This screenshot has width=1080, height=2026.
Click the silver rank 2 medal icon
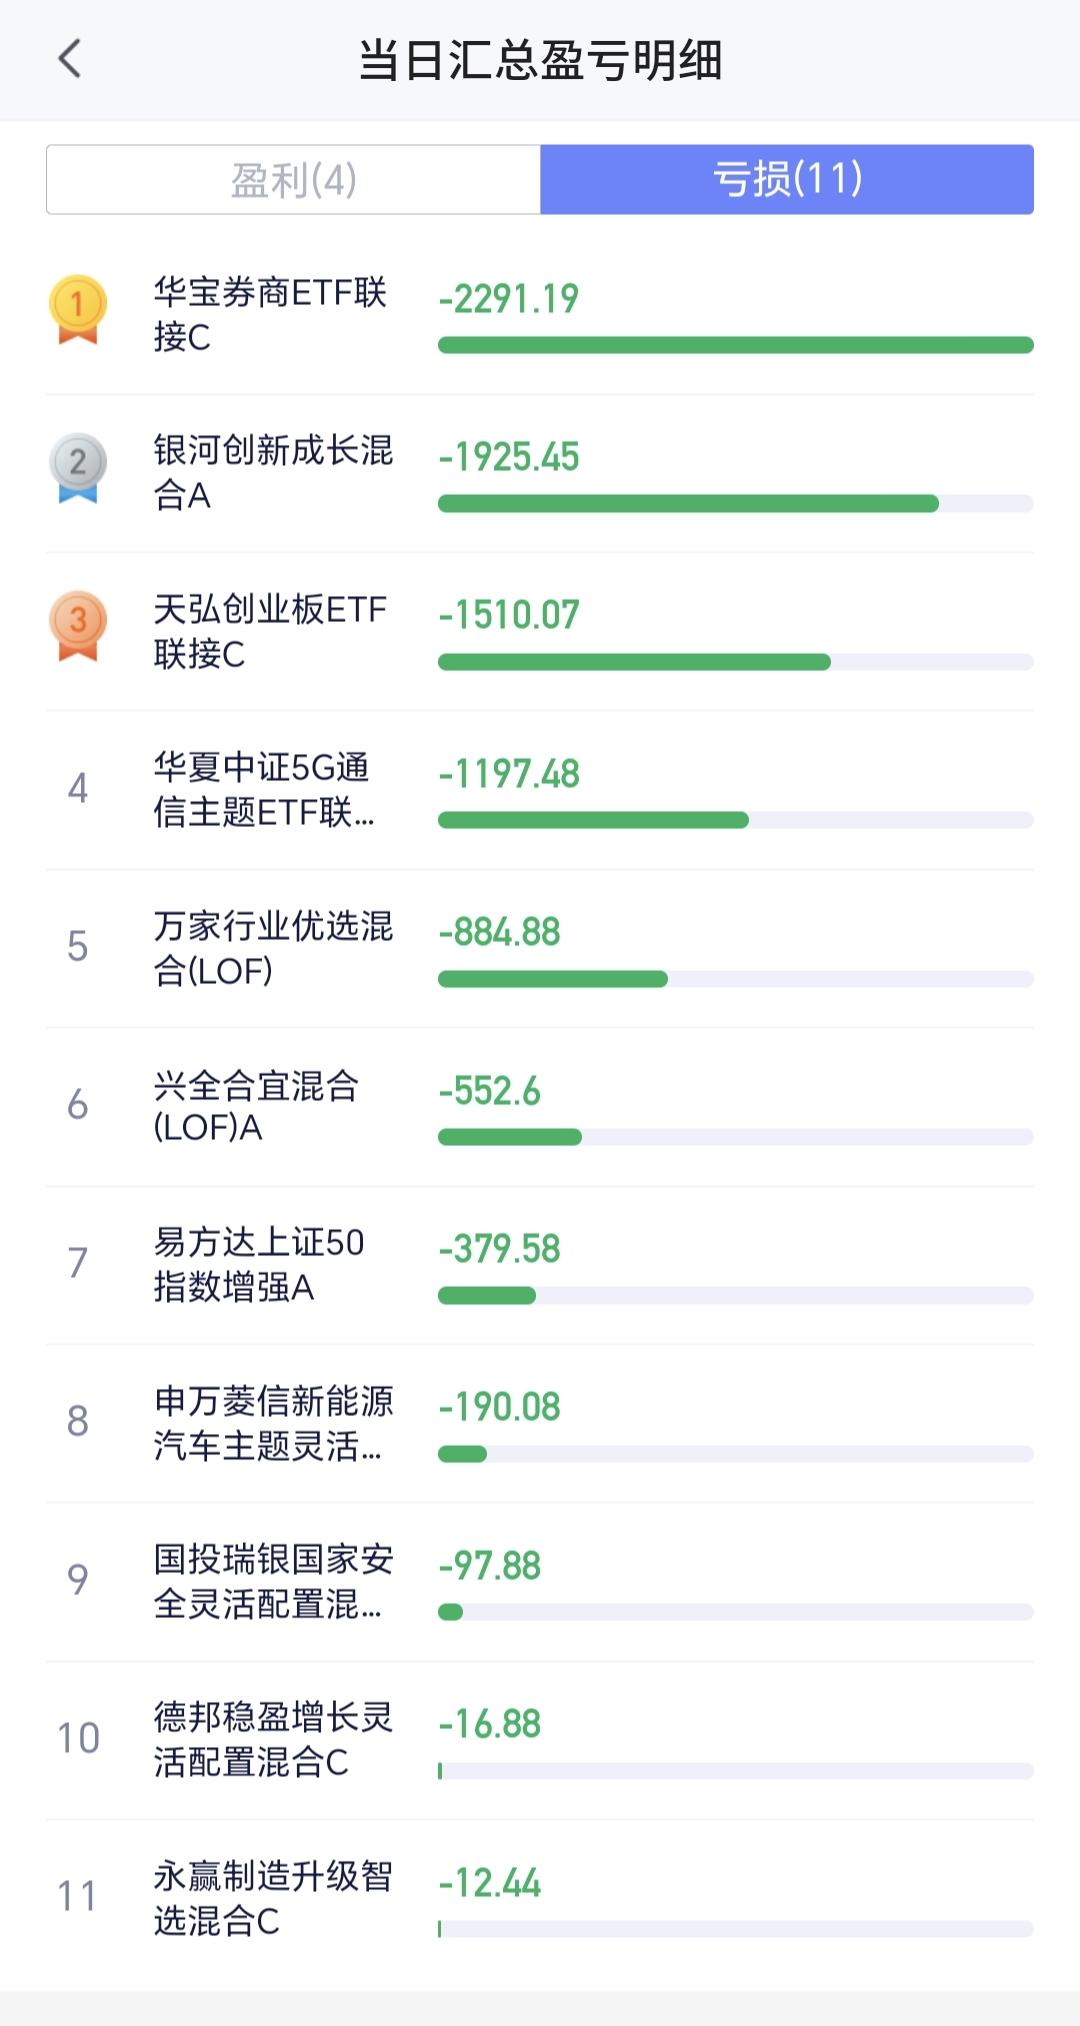(78, 467)
